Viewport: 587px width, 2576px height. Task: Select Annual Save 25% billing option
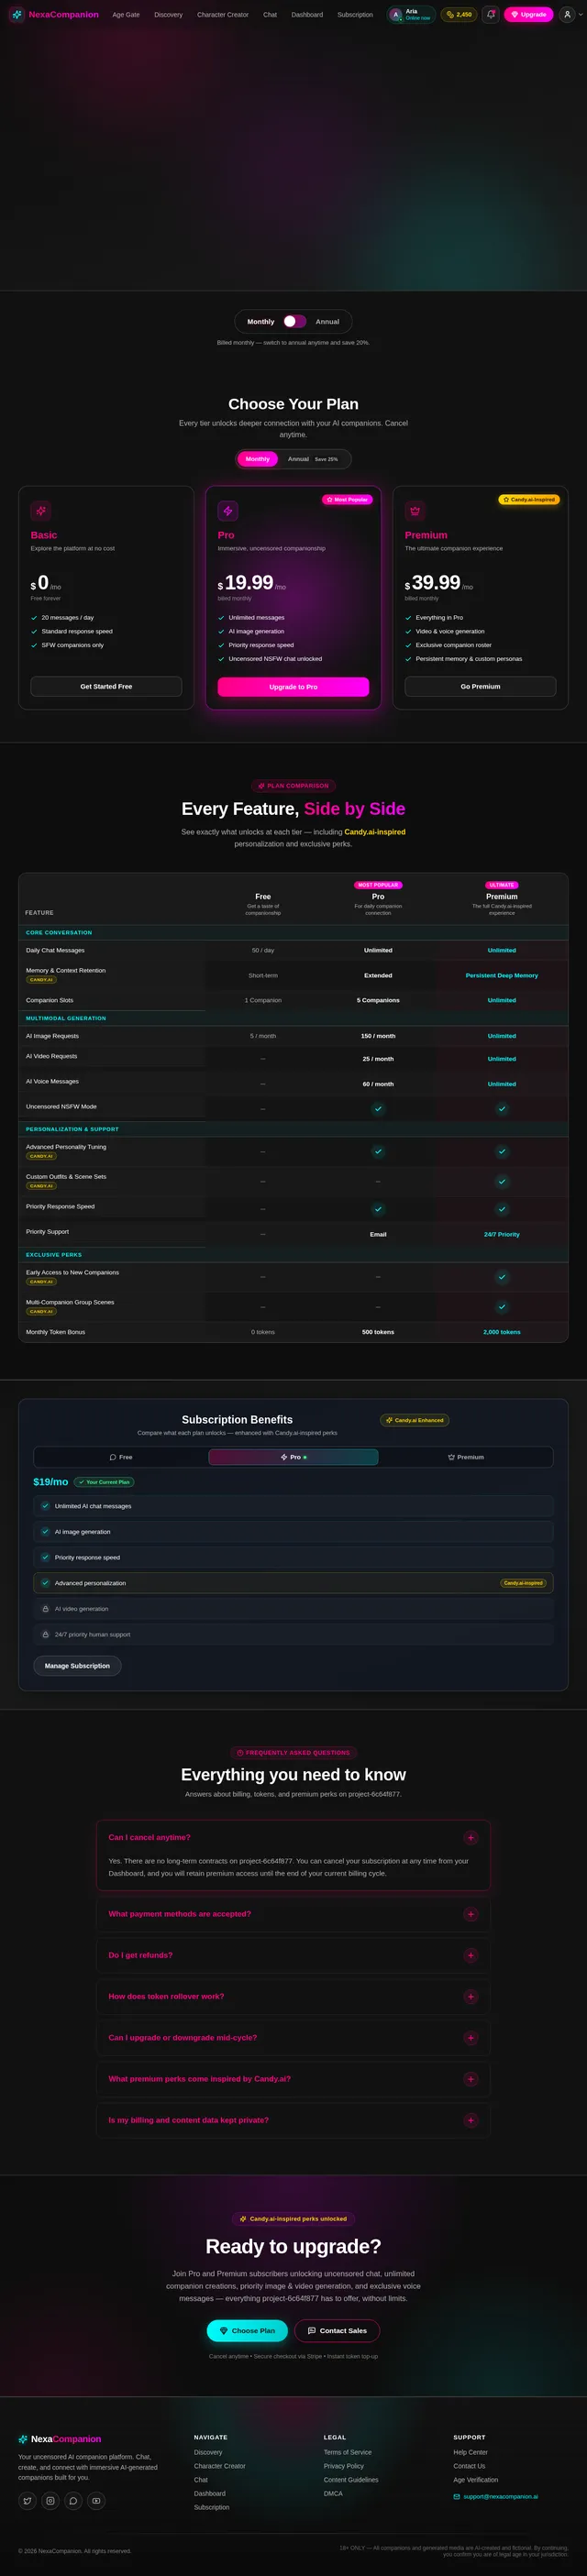pos(313,459)
